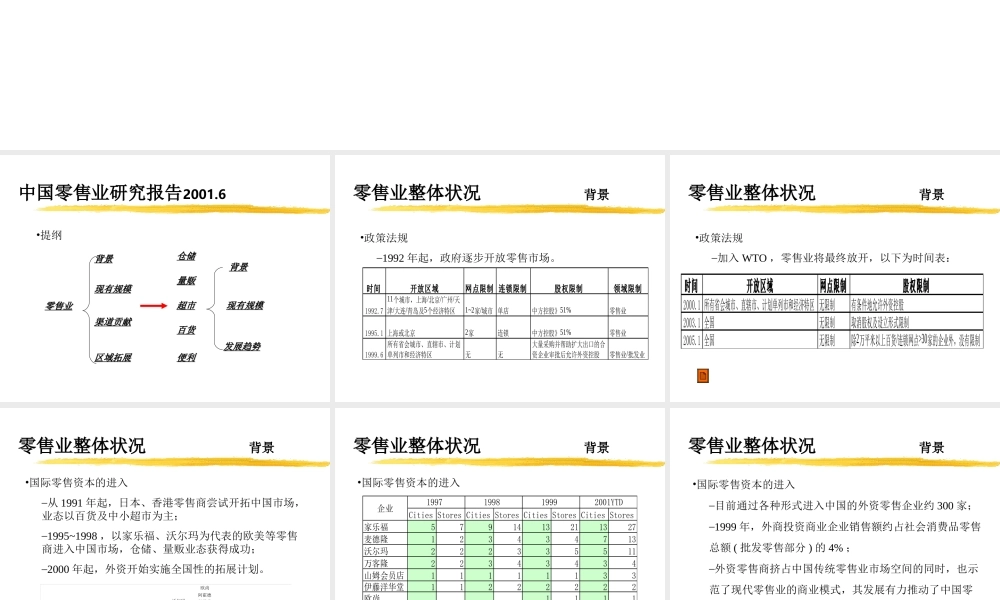Click the red arrow in the retail diagram

click(153, 305)
